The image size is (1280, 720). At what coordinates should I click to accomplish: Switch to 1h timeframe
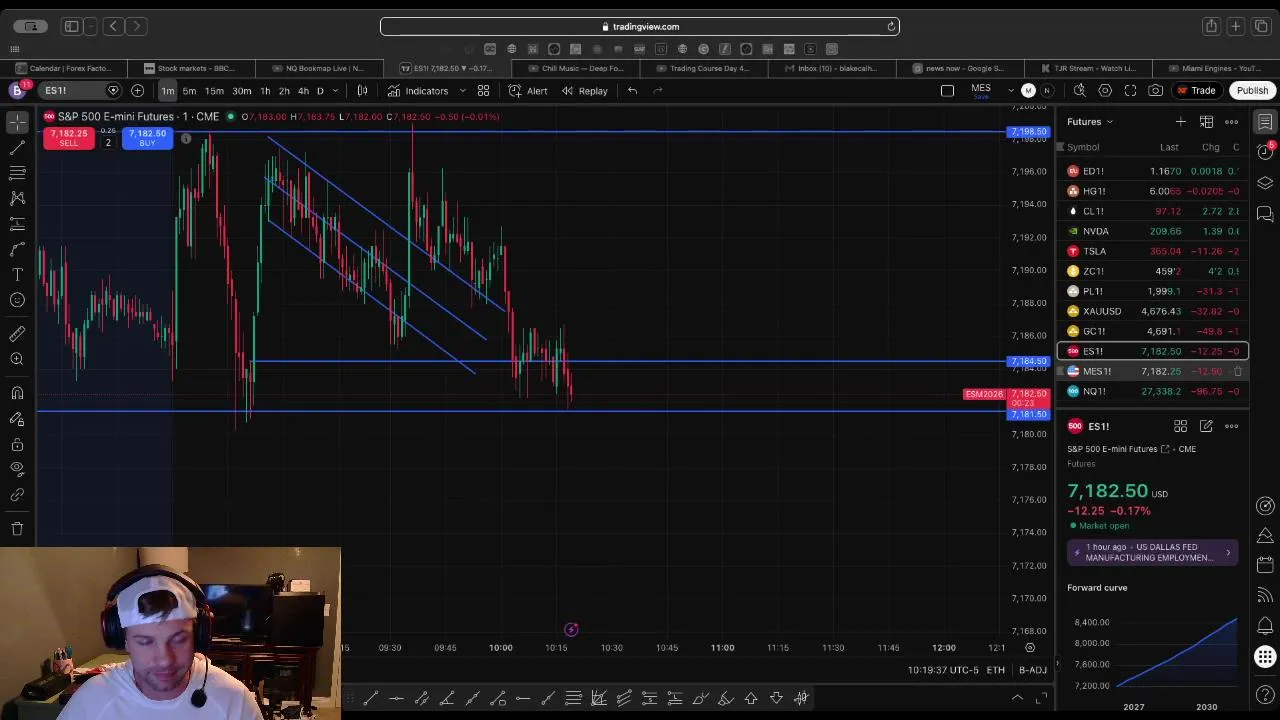tap(265, 91)
